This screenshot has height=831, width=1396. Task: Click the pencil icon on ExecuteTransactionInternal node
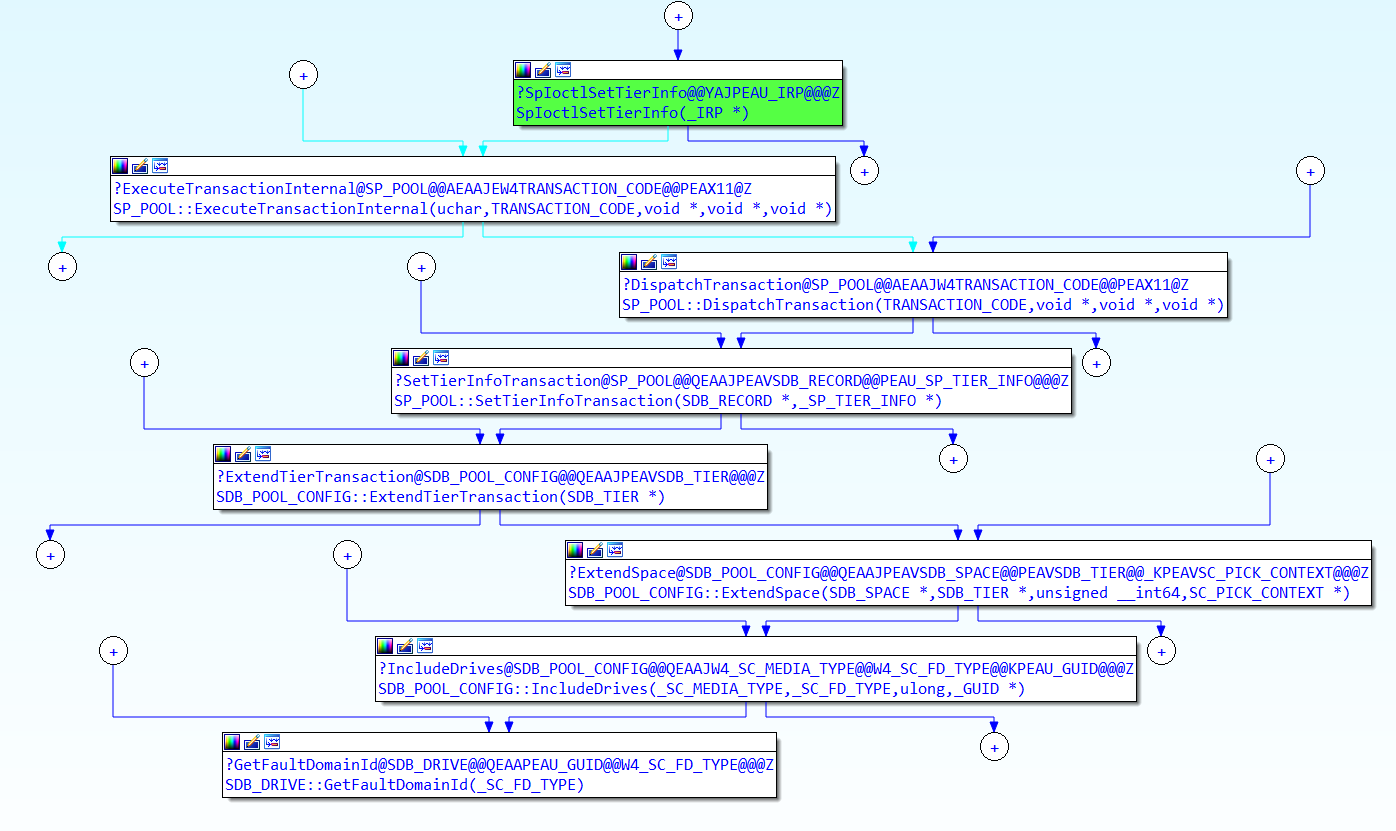[x=140, y=166]
